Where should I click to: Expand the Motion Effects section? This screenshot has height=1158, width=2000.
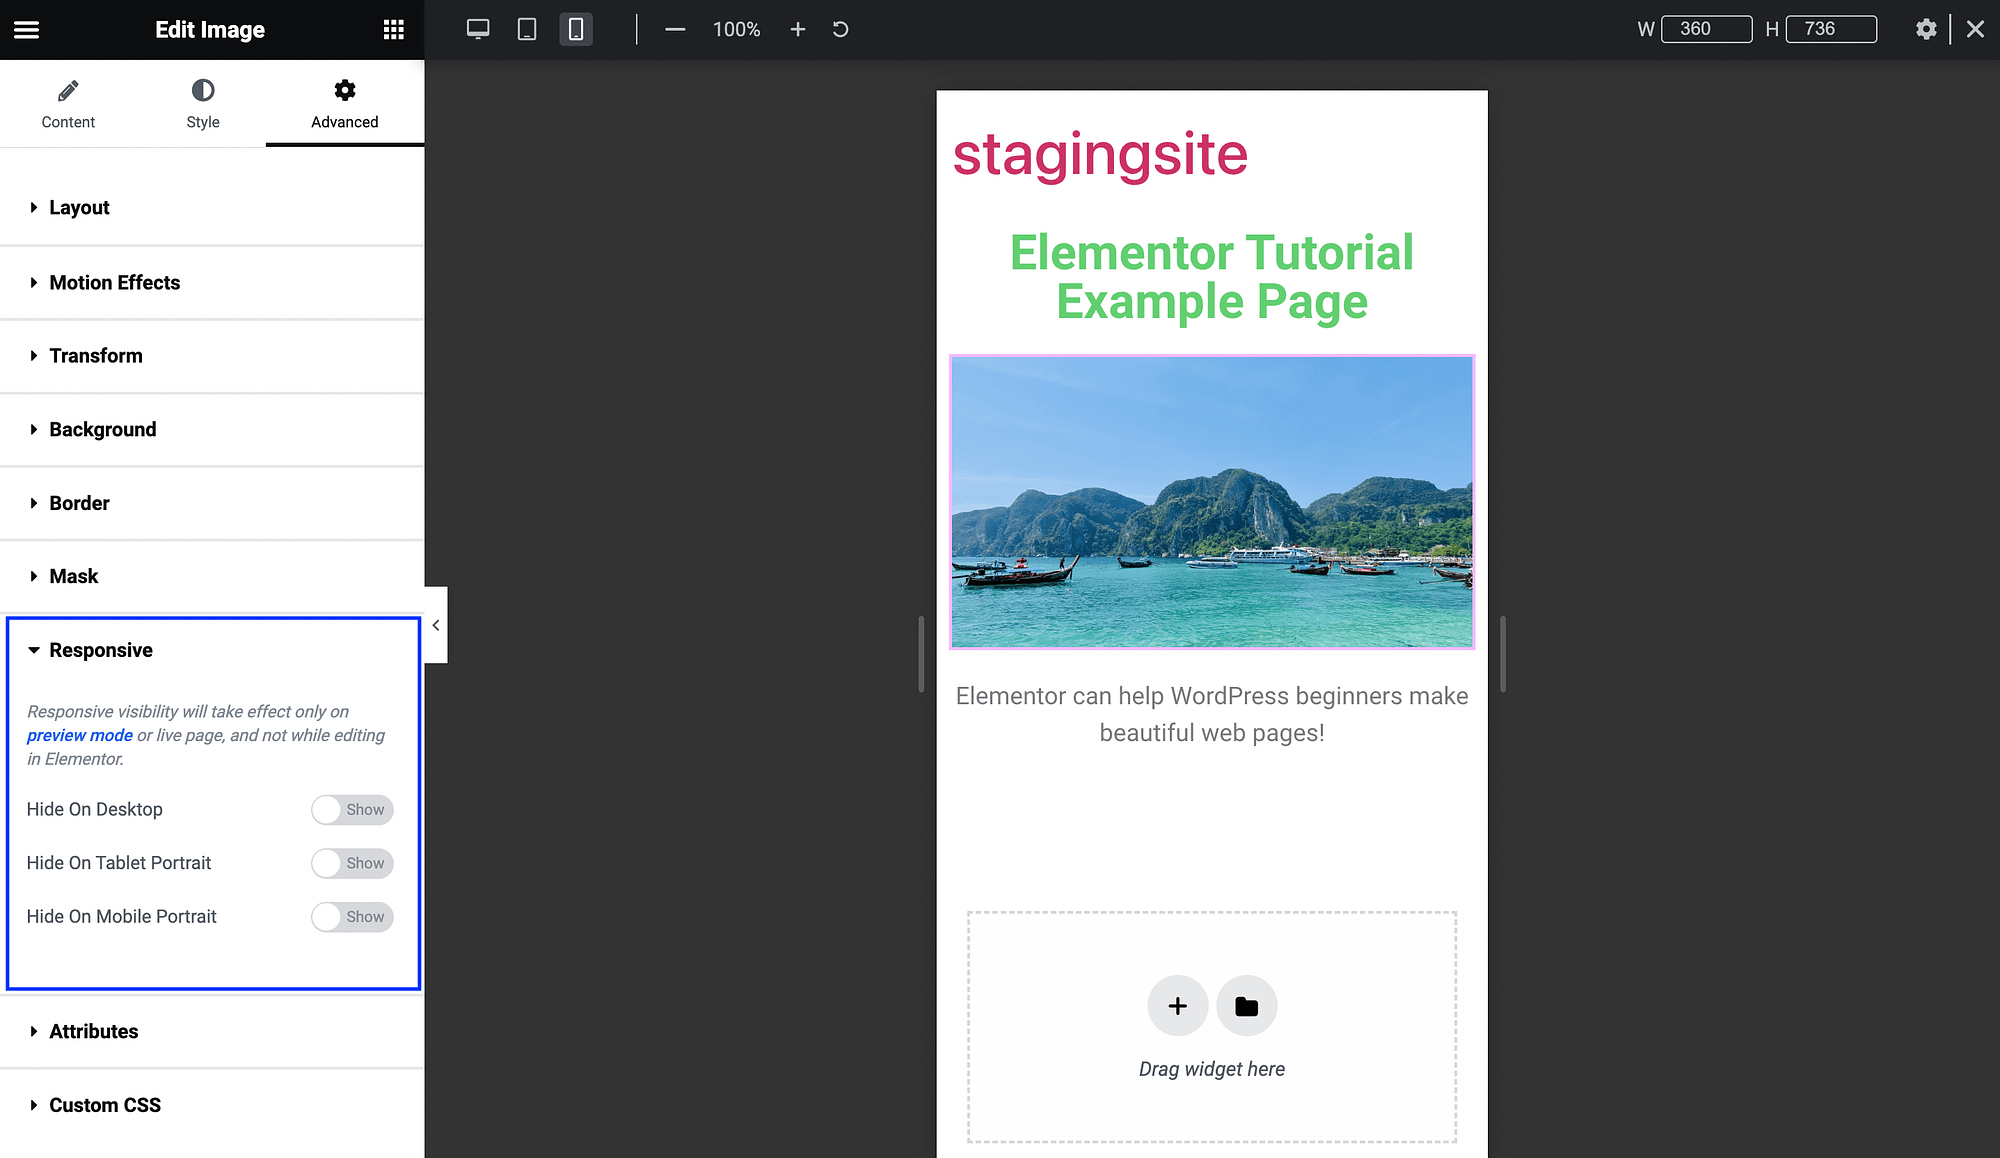(114, 281)
